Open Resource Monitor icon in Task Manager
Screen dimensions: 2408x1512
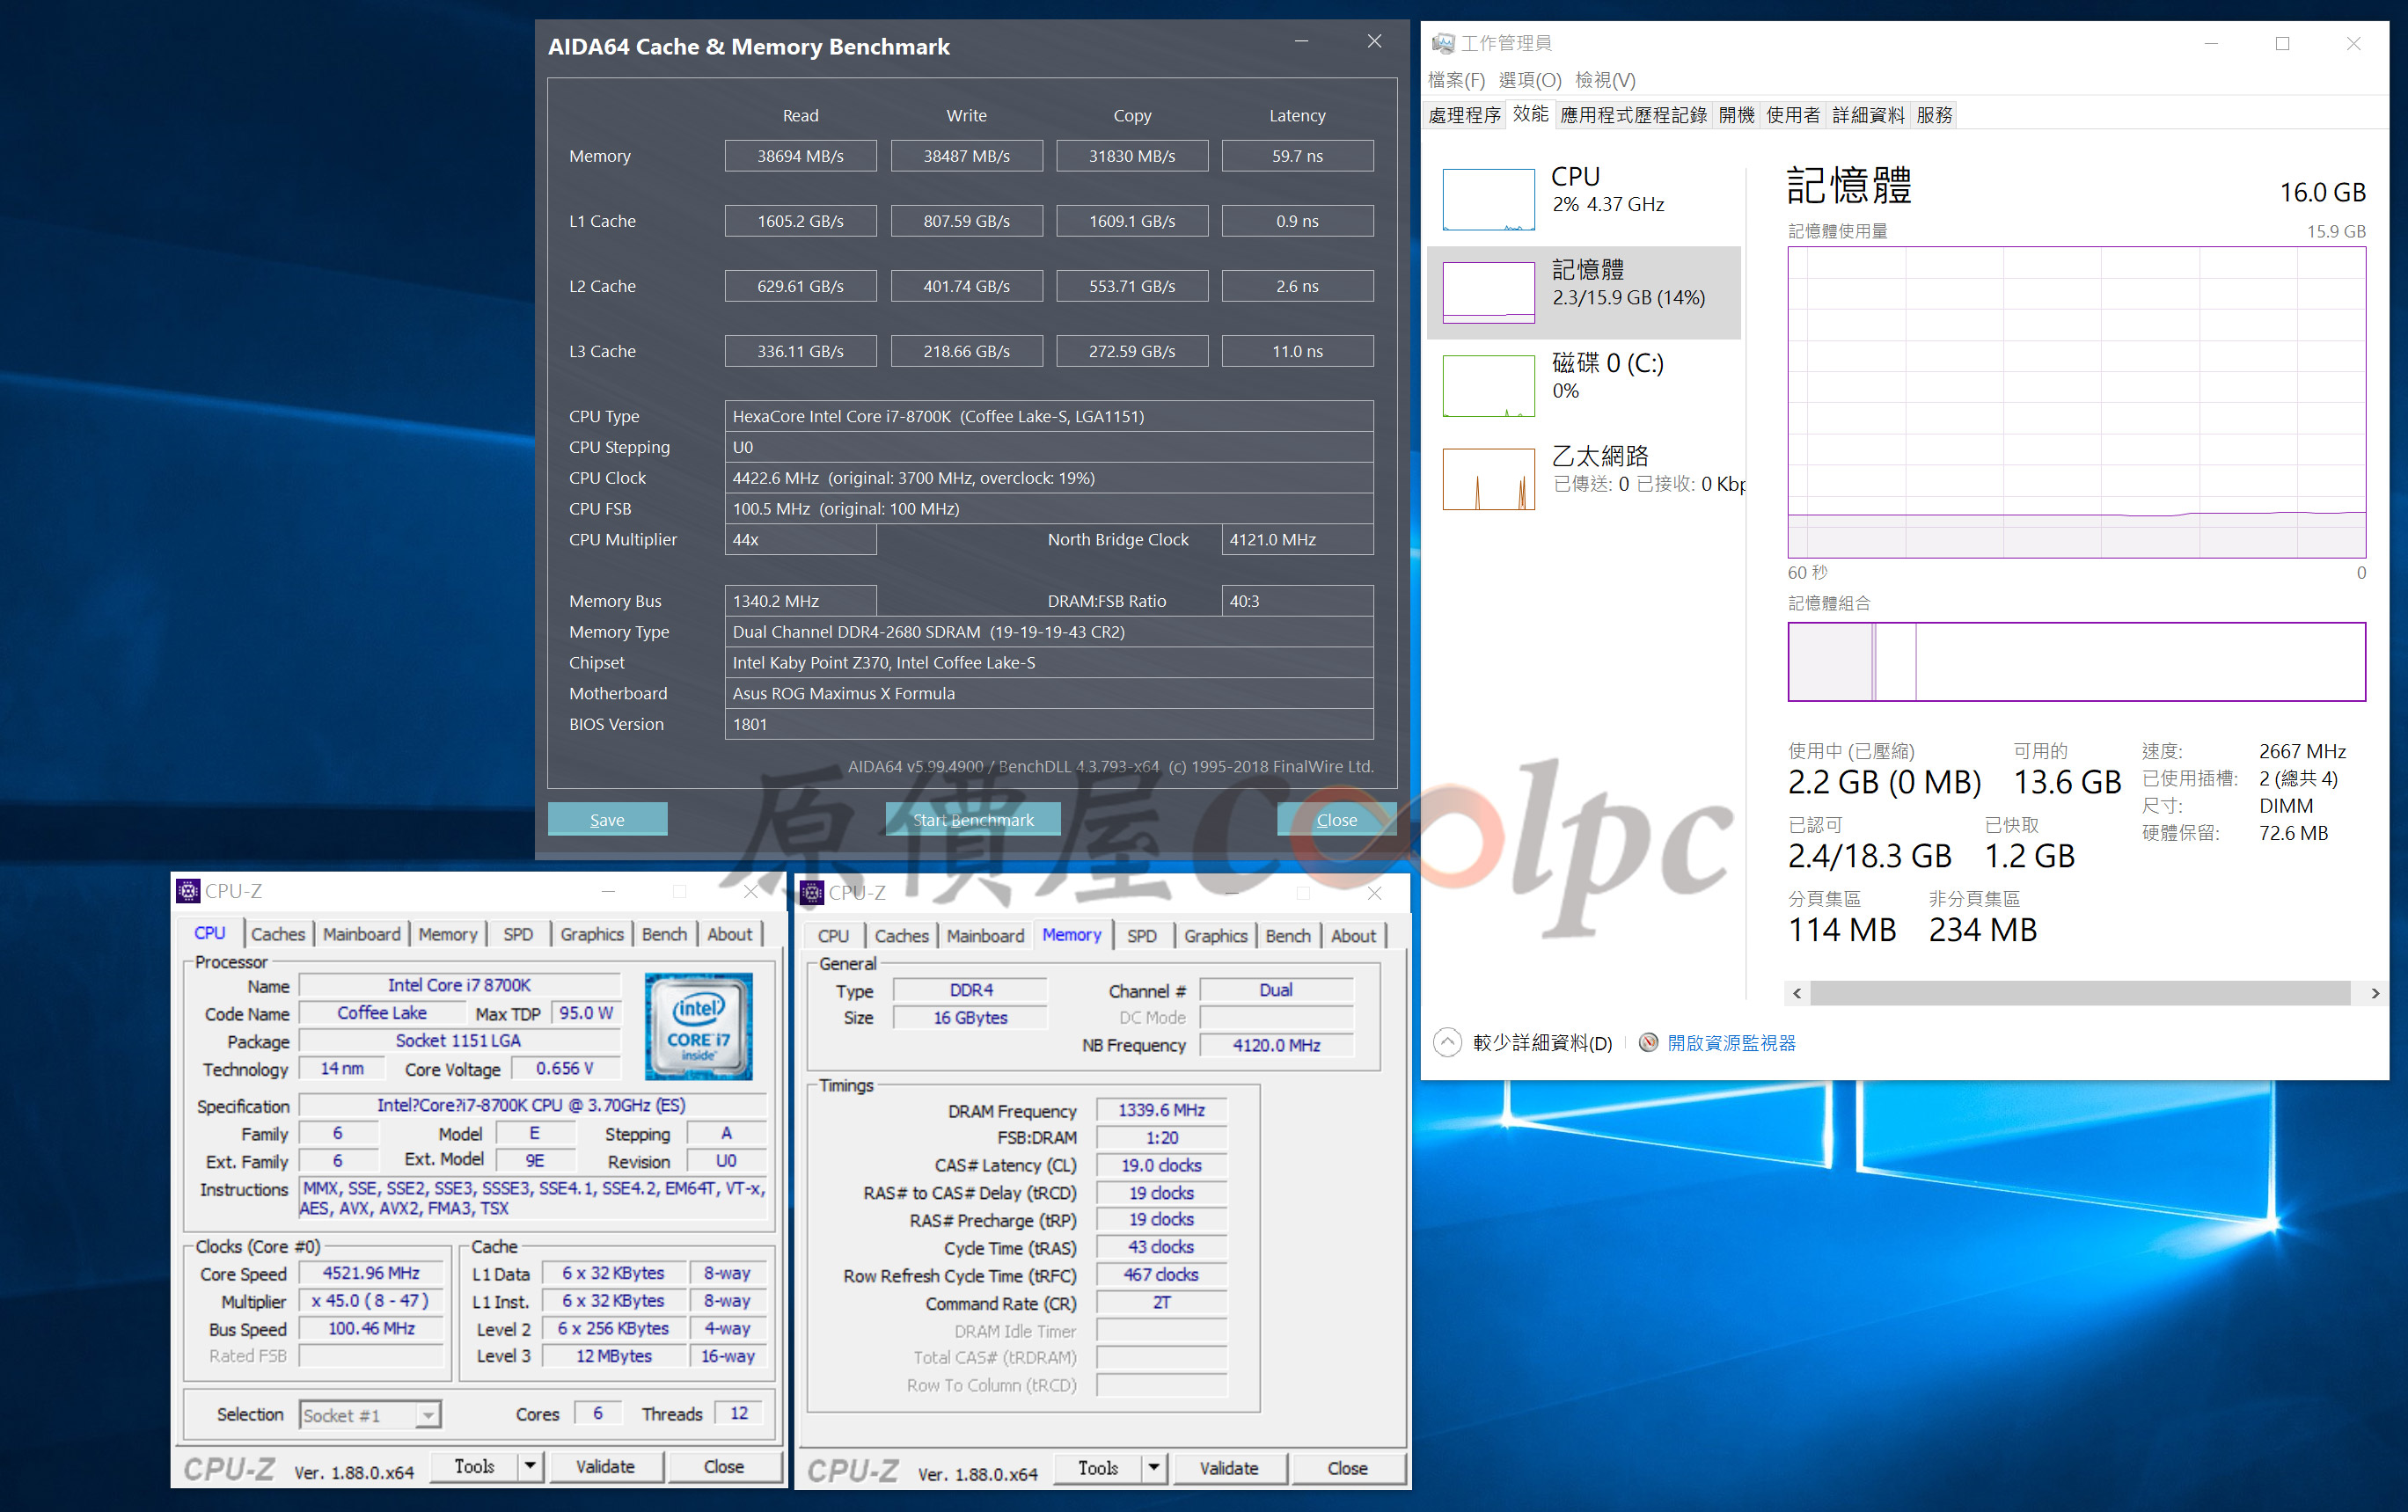pyautogui.click(x=1648, y=1042)
